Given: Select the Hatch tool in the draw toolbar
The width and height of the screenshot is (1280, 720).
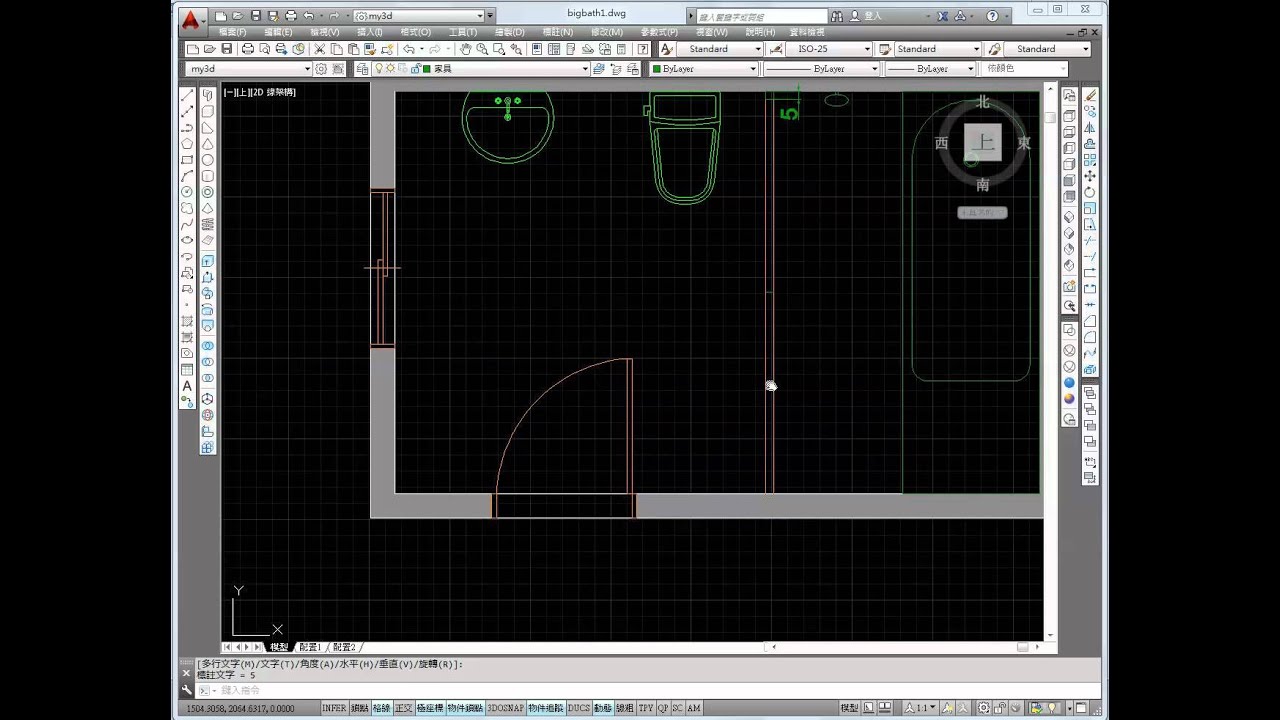Looking at the screenshot, I should (187, 322).
